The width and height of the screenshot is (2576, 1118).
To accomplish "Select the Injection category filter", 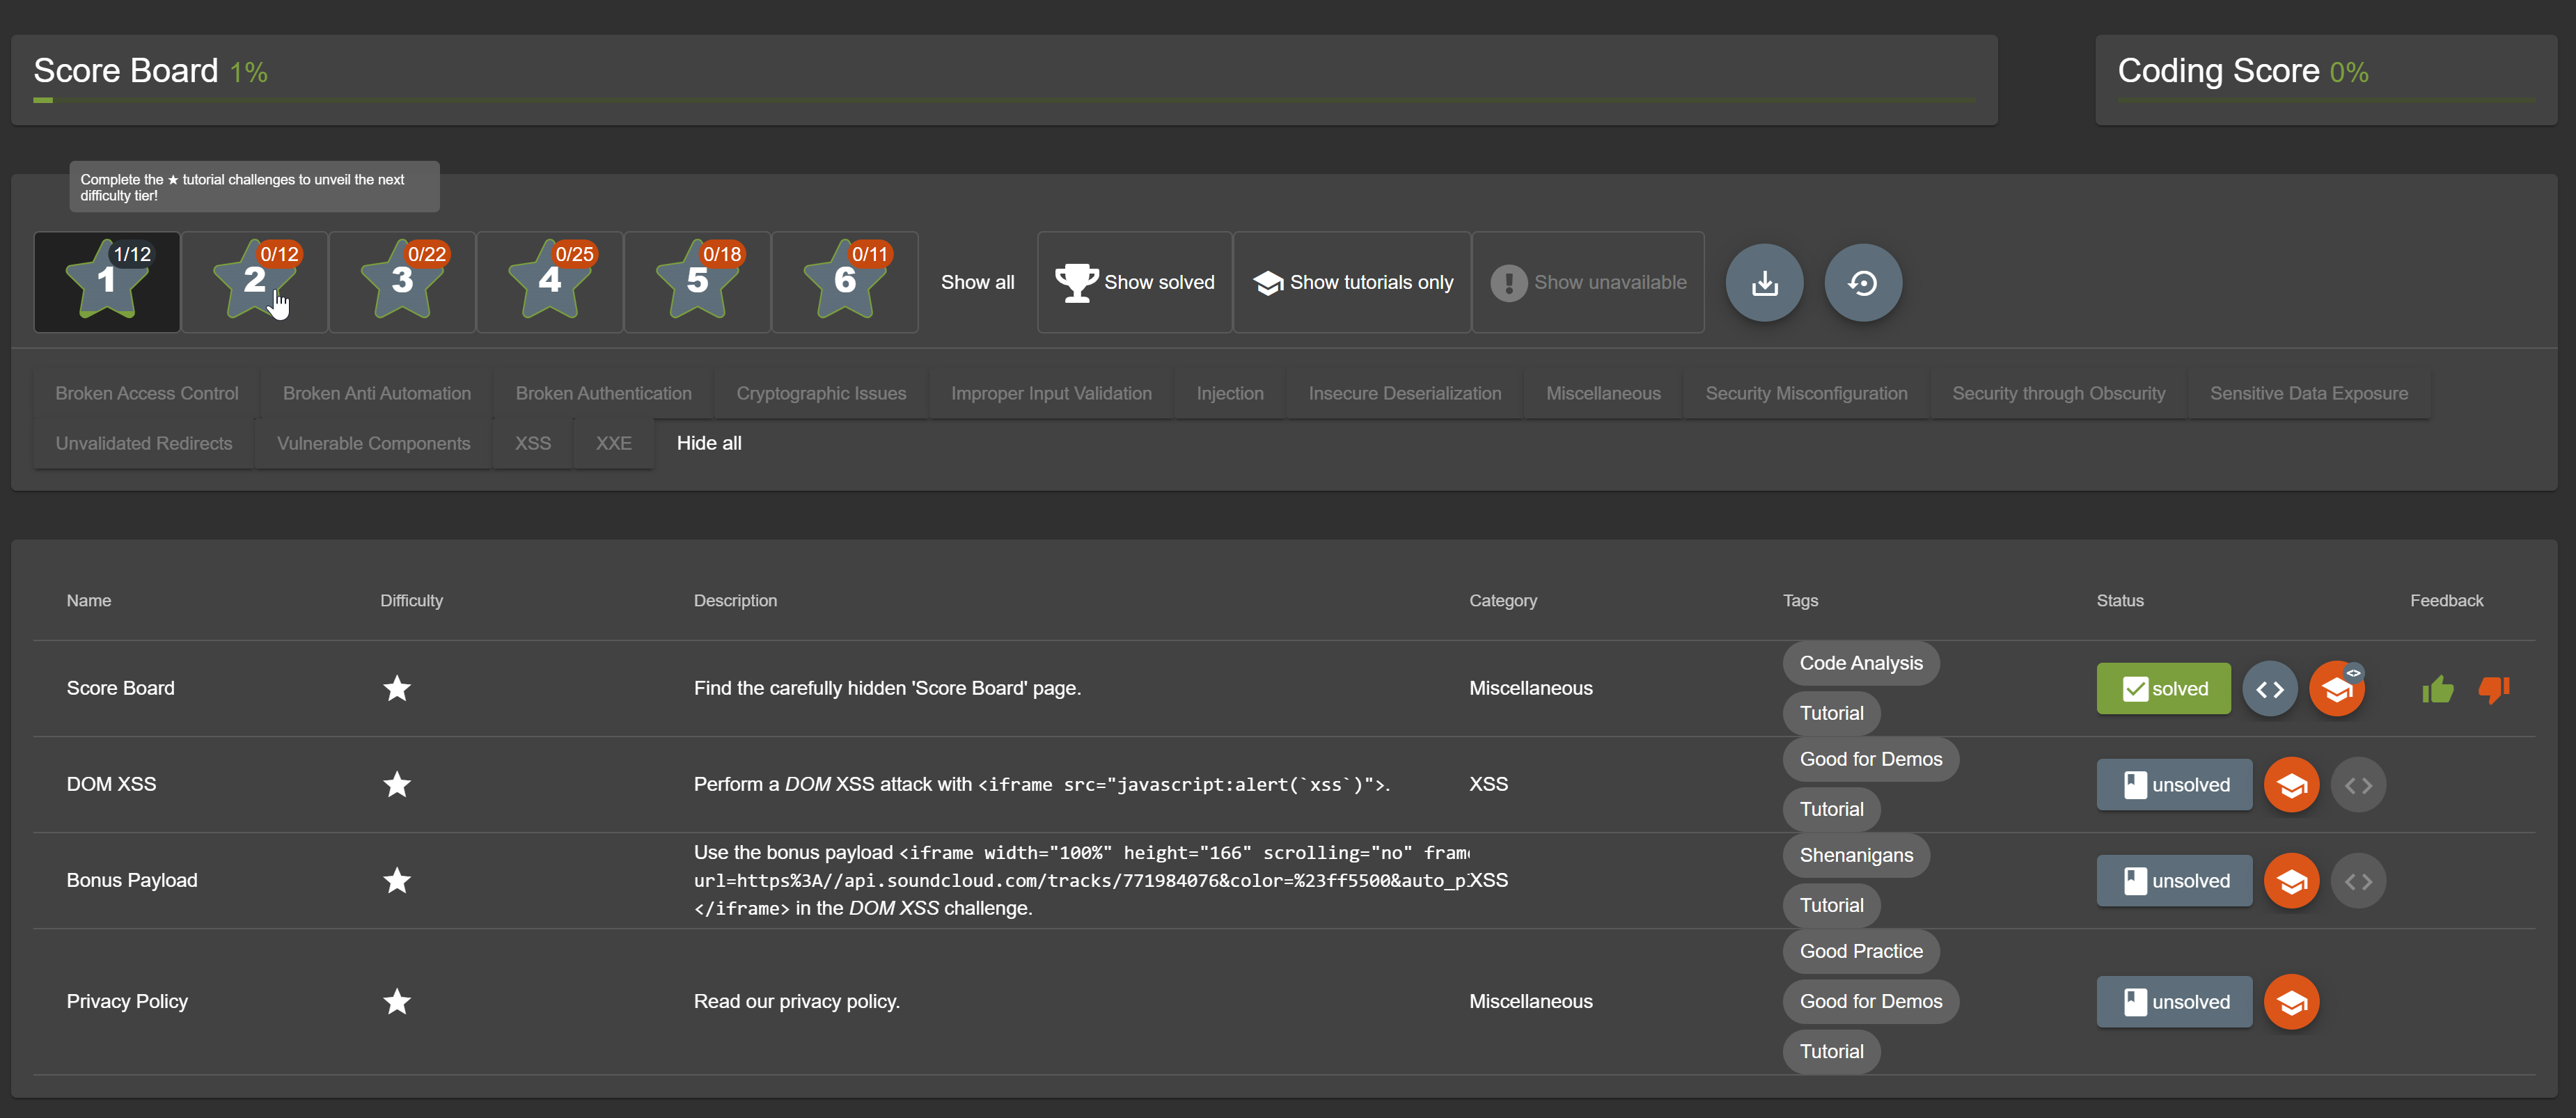I will click(1229, 394).
